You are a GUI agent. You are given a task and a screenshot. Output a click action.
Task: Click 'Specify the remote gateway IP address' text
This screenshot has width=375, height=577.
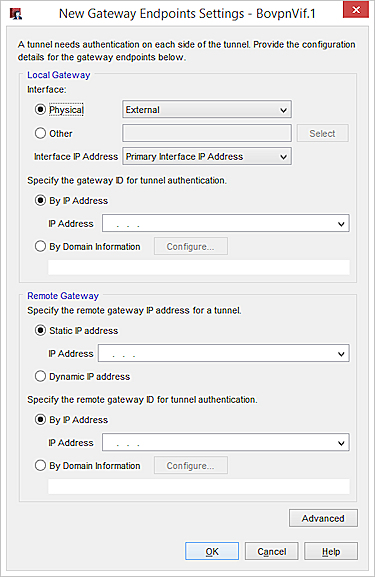click(x=134, y=311)
